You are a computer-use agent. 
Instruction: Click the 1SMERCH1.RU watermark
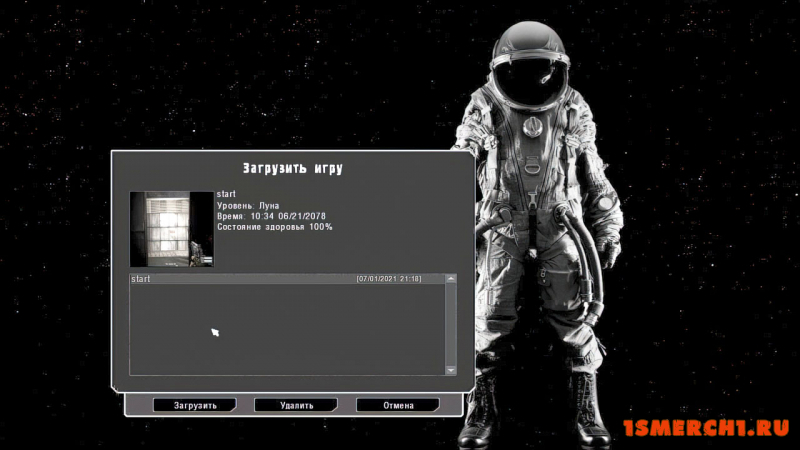point(706,428)
